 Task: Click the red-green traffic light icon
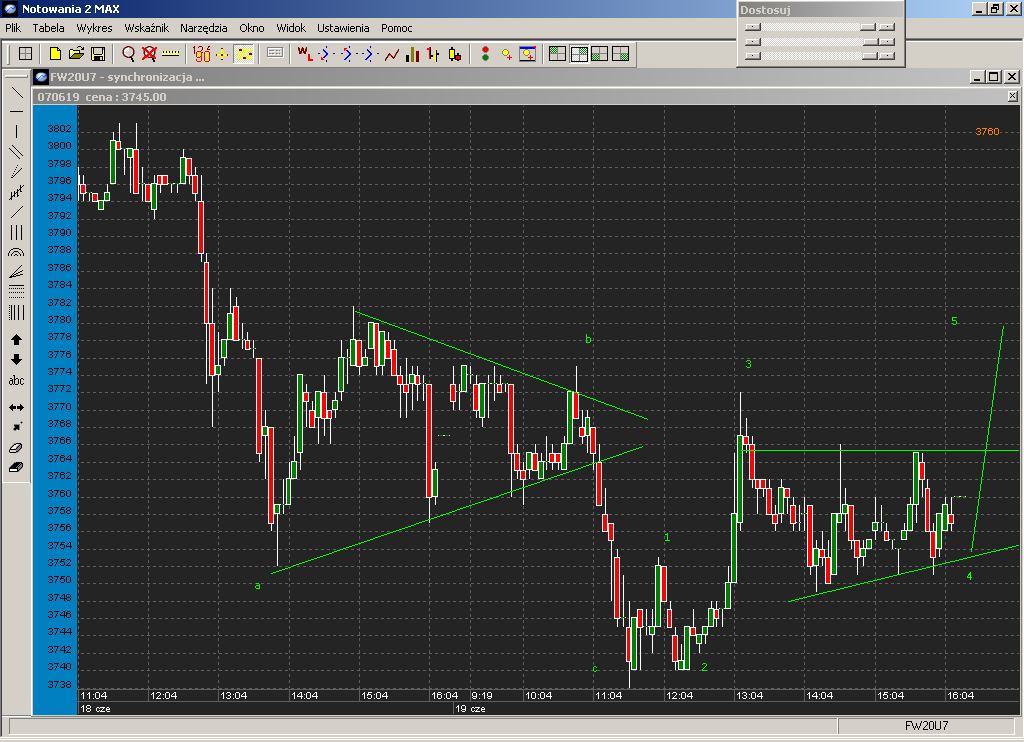(485, 54)
